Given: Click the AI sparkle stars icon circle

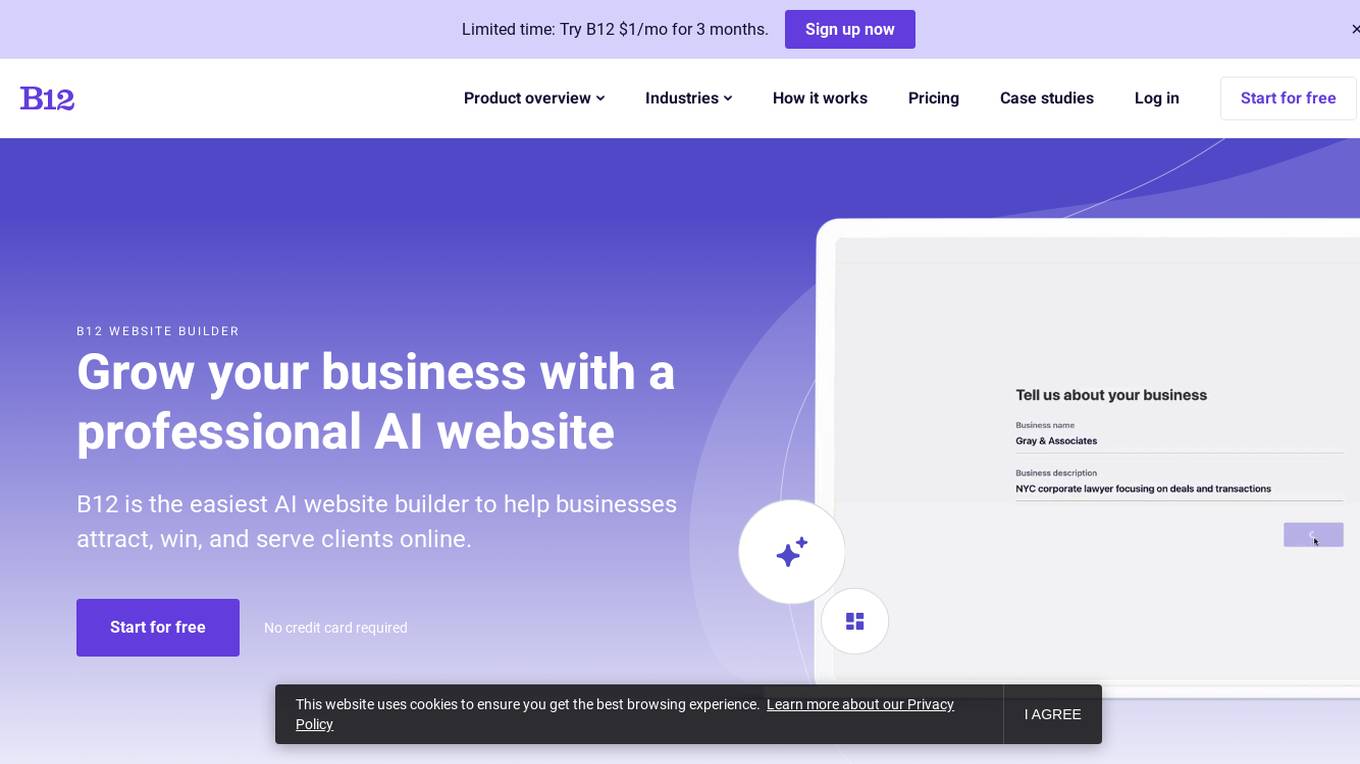Looking at the screenshot, I should point(792,552).
